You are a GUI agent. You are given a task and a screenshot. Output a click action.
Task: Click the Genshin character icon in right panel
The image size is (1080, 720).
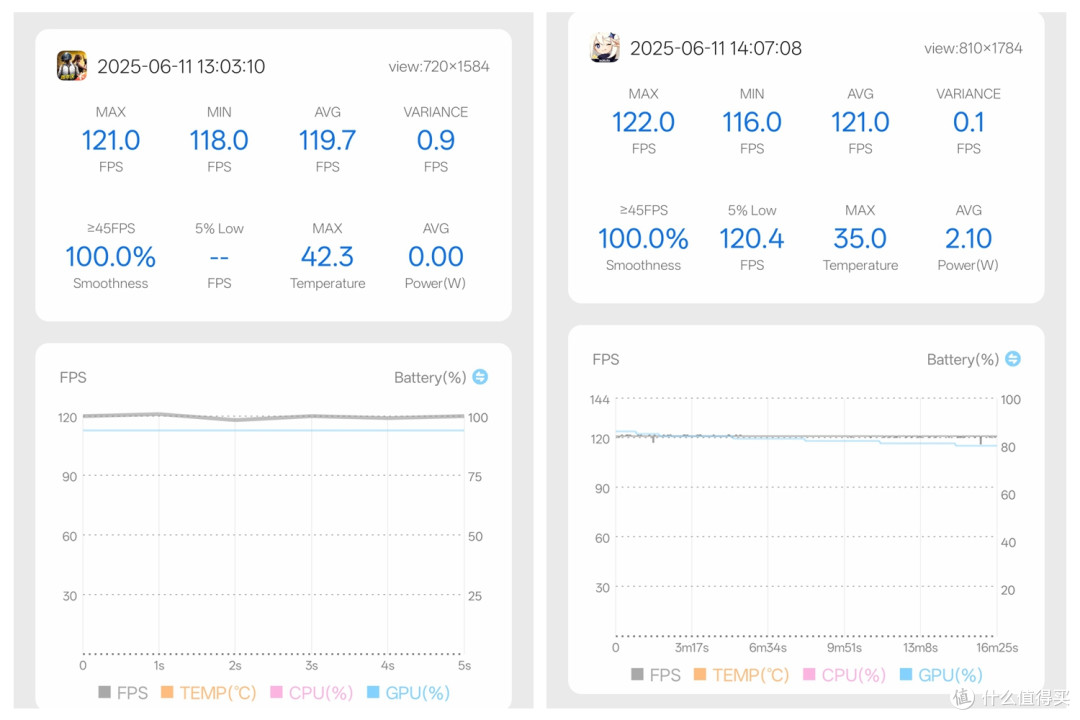coord(605,48)
